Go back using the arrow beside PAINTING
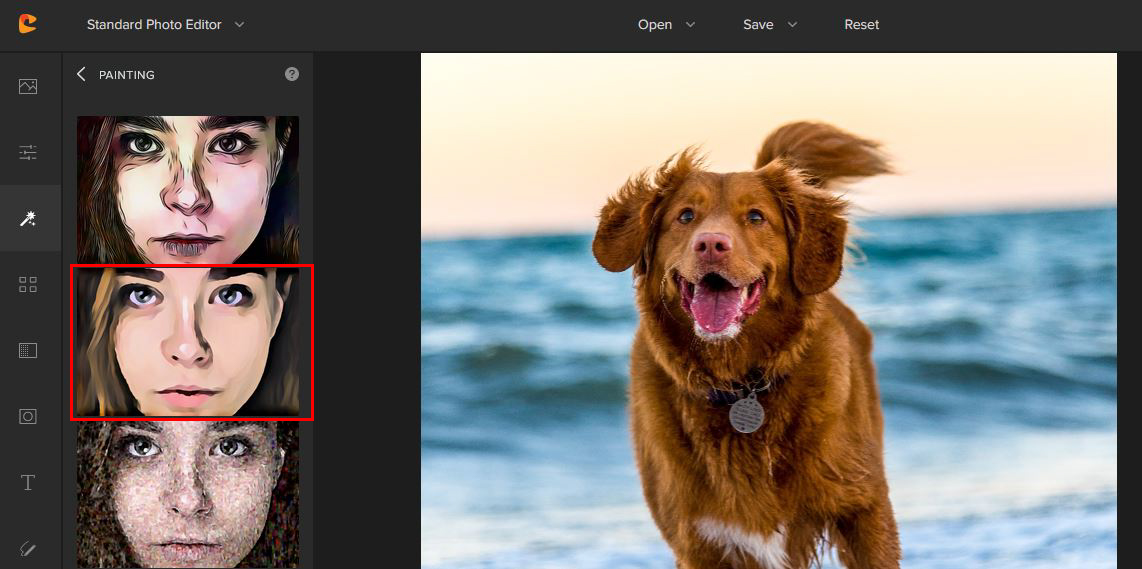 pos(81,74)
